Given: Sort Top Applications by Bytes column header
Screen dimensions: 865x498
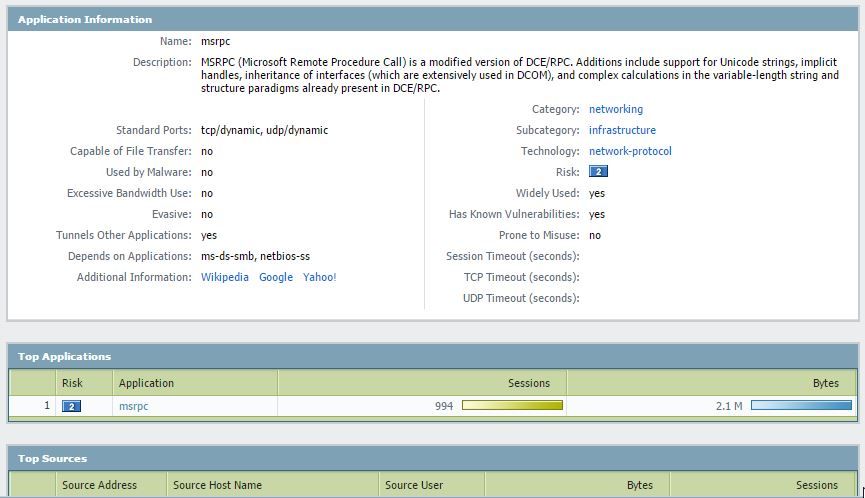Looking at the screenshot, I should point(712,383).
